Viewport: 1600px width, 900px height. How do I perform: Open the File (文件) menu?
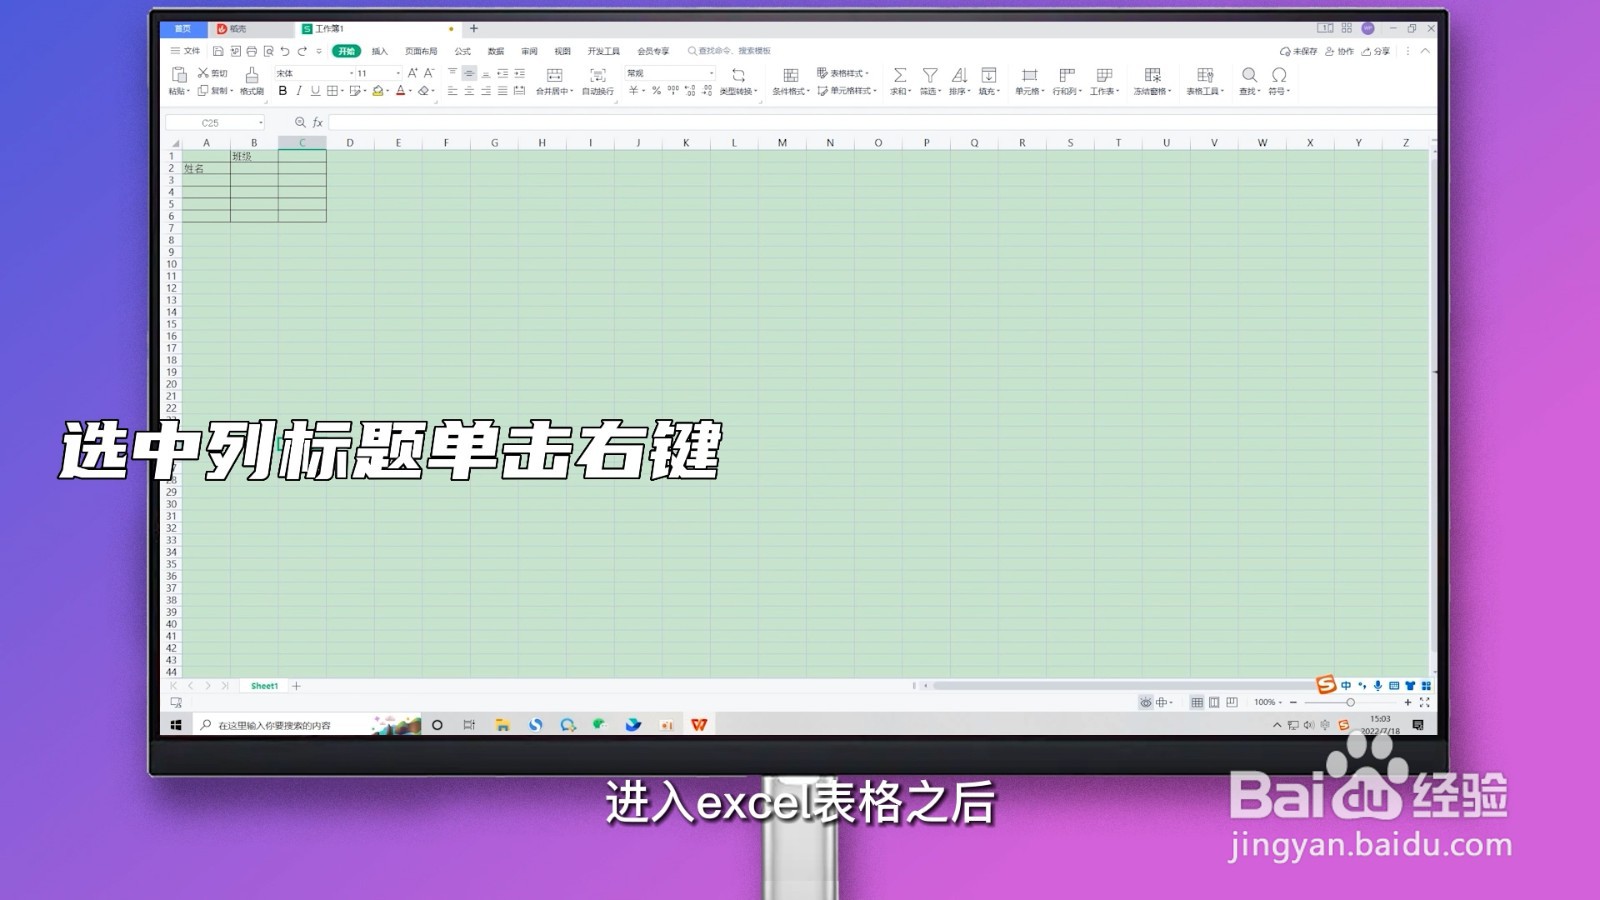click(x=186, y=51)
